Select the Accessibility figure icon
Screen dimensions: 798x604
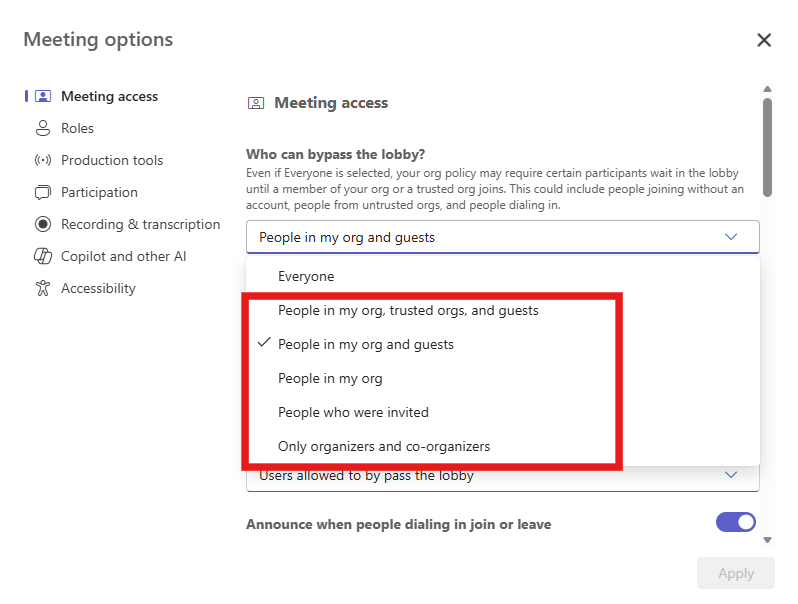click(43, 288)
